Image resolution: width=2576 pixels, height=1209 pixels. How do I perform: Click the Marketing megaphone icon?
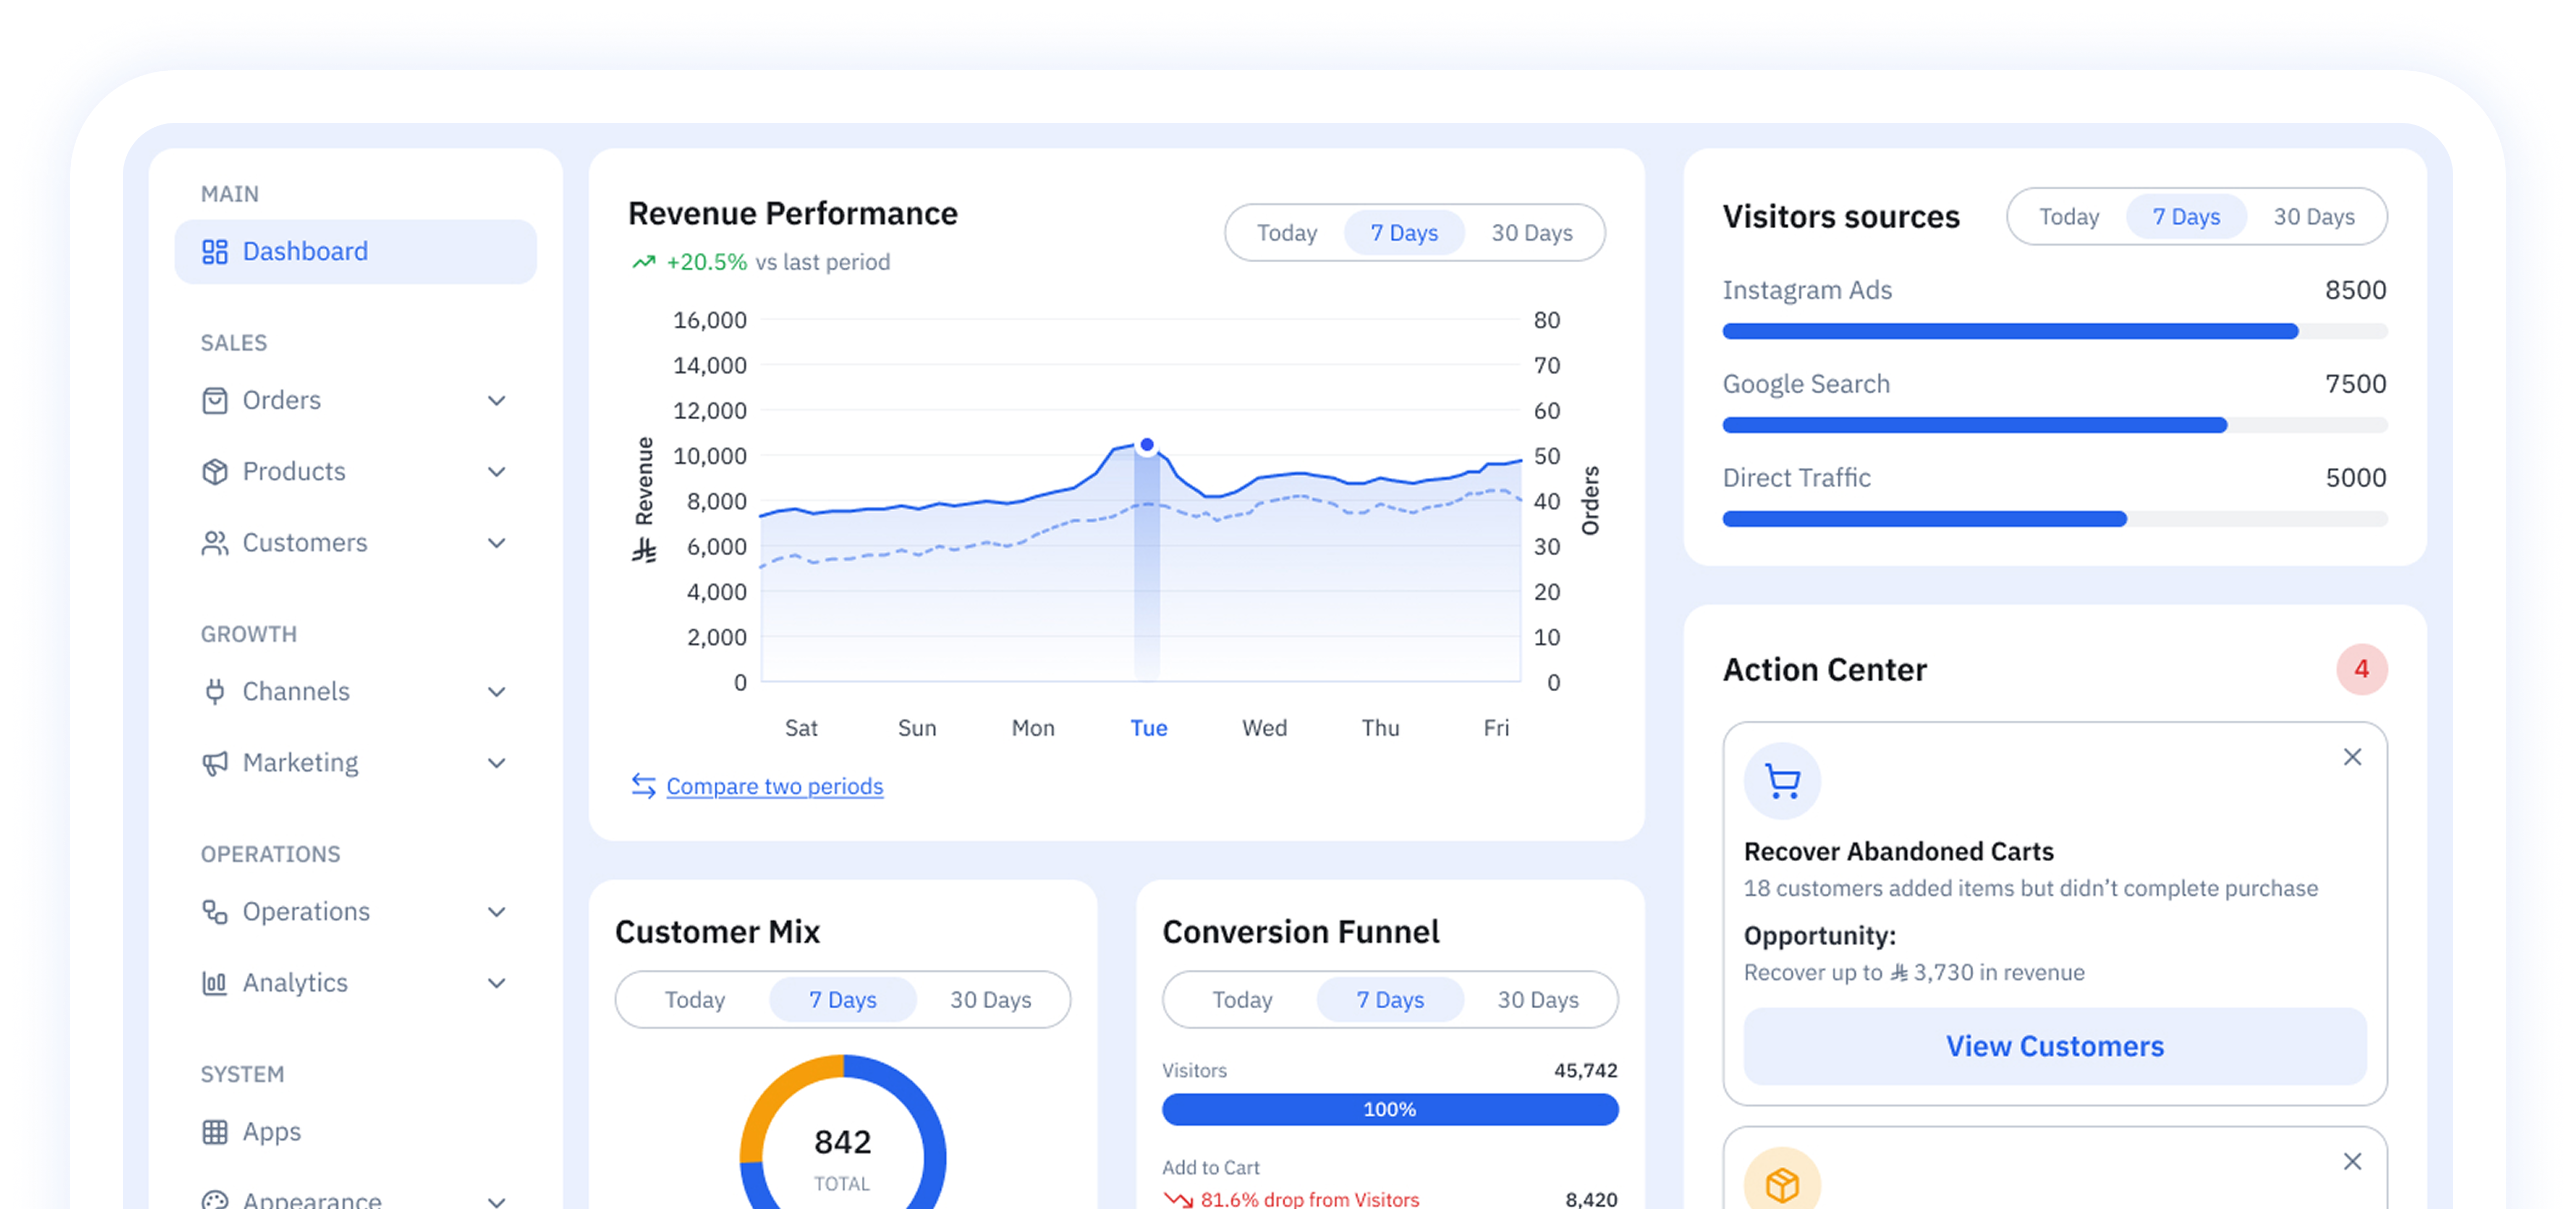(214, 763)
